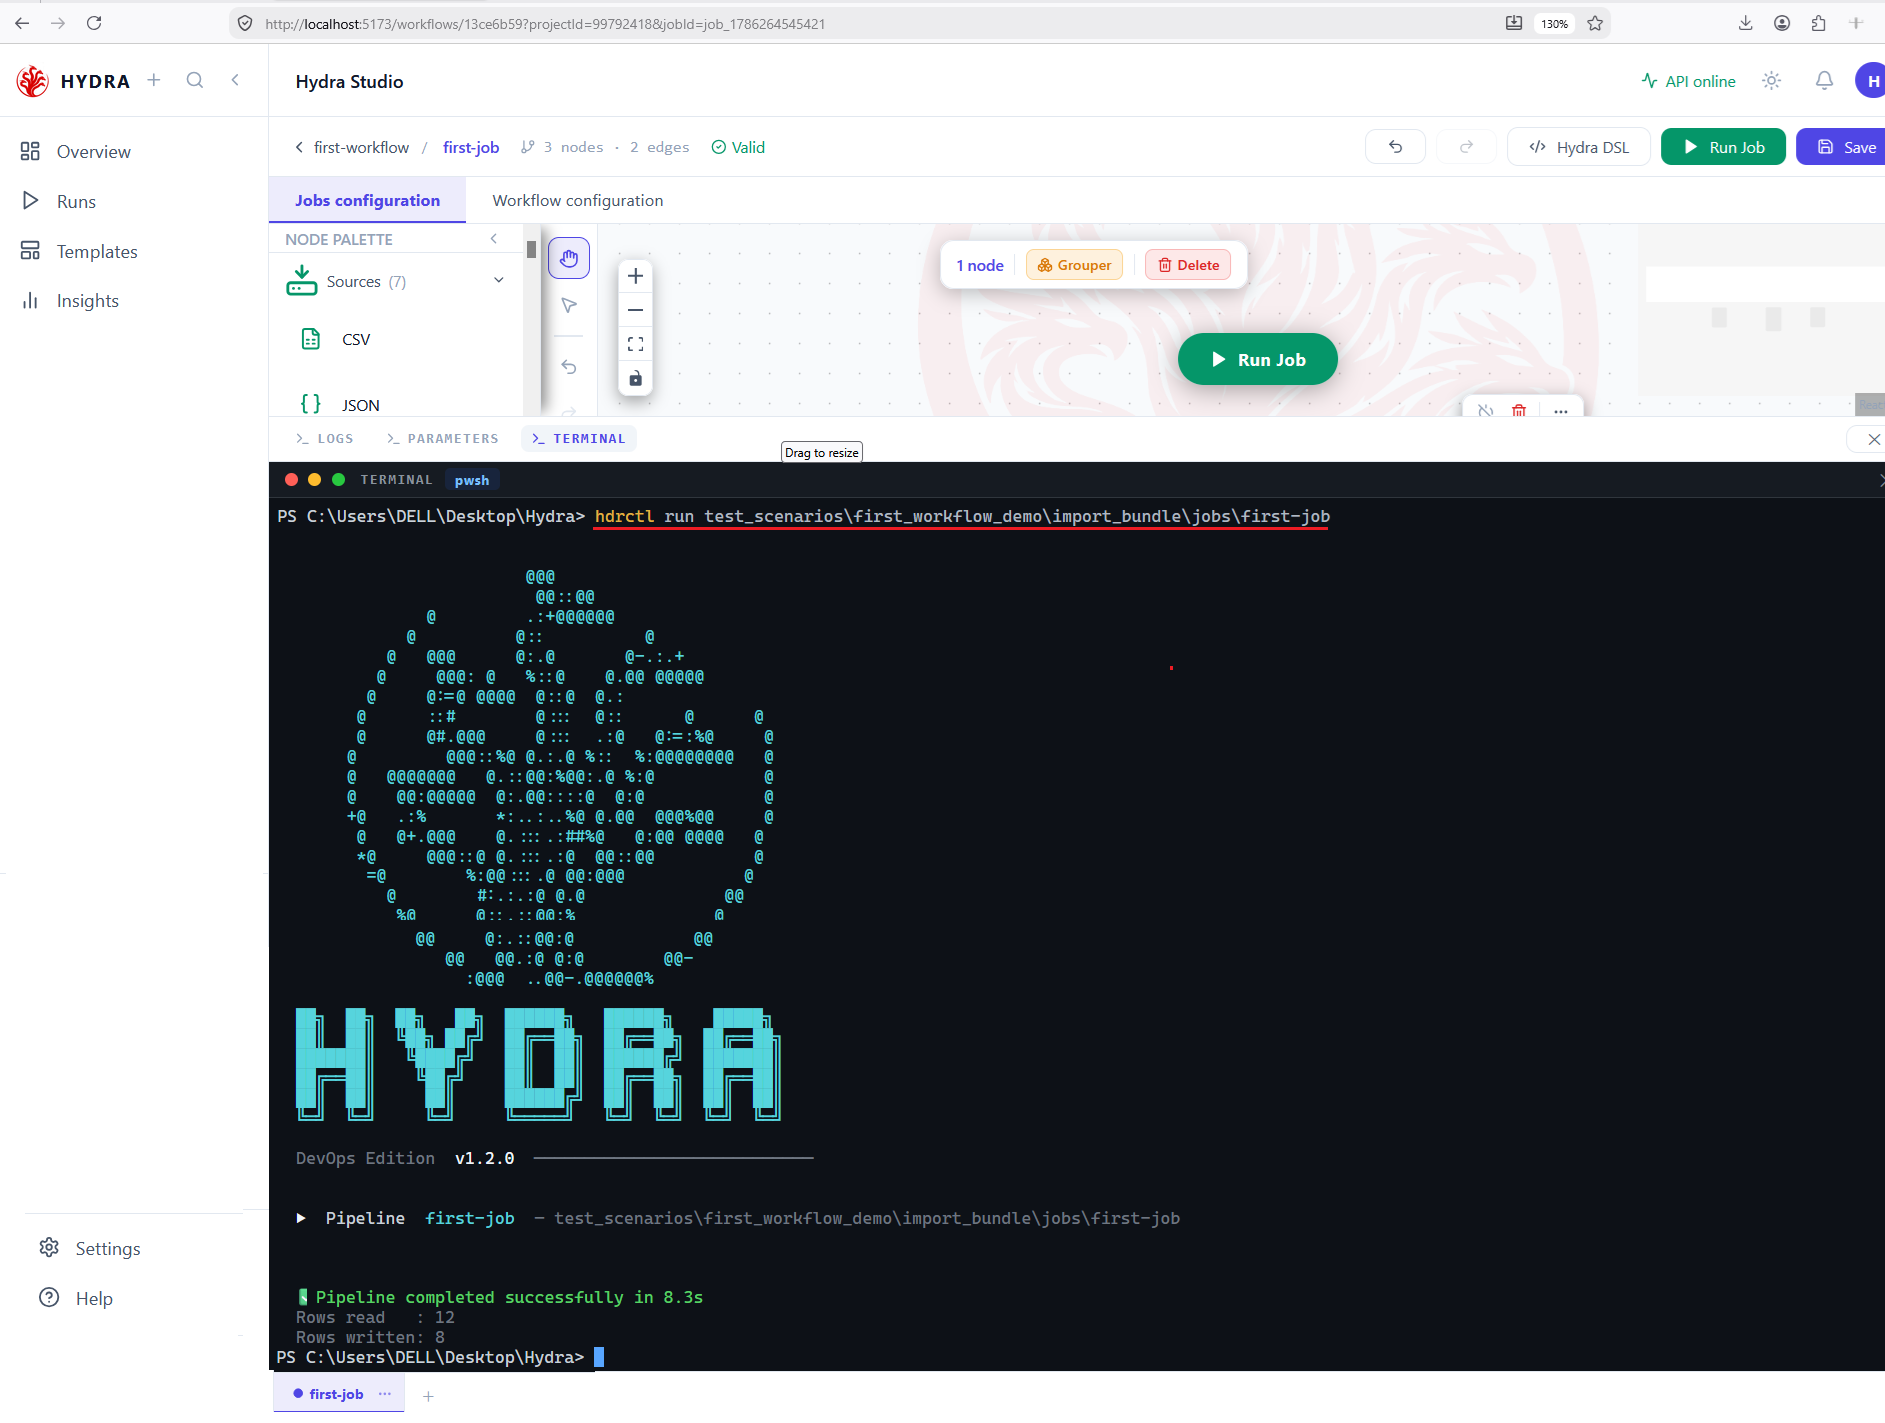Close the bottom panel
The width and height of the screenshot is (1885, 1423).
1873,439
